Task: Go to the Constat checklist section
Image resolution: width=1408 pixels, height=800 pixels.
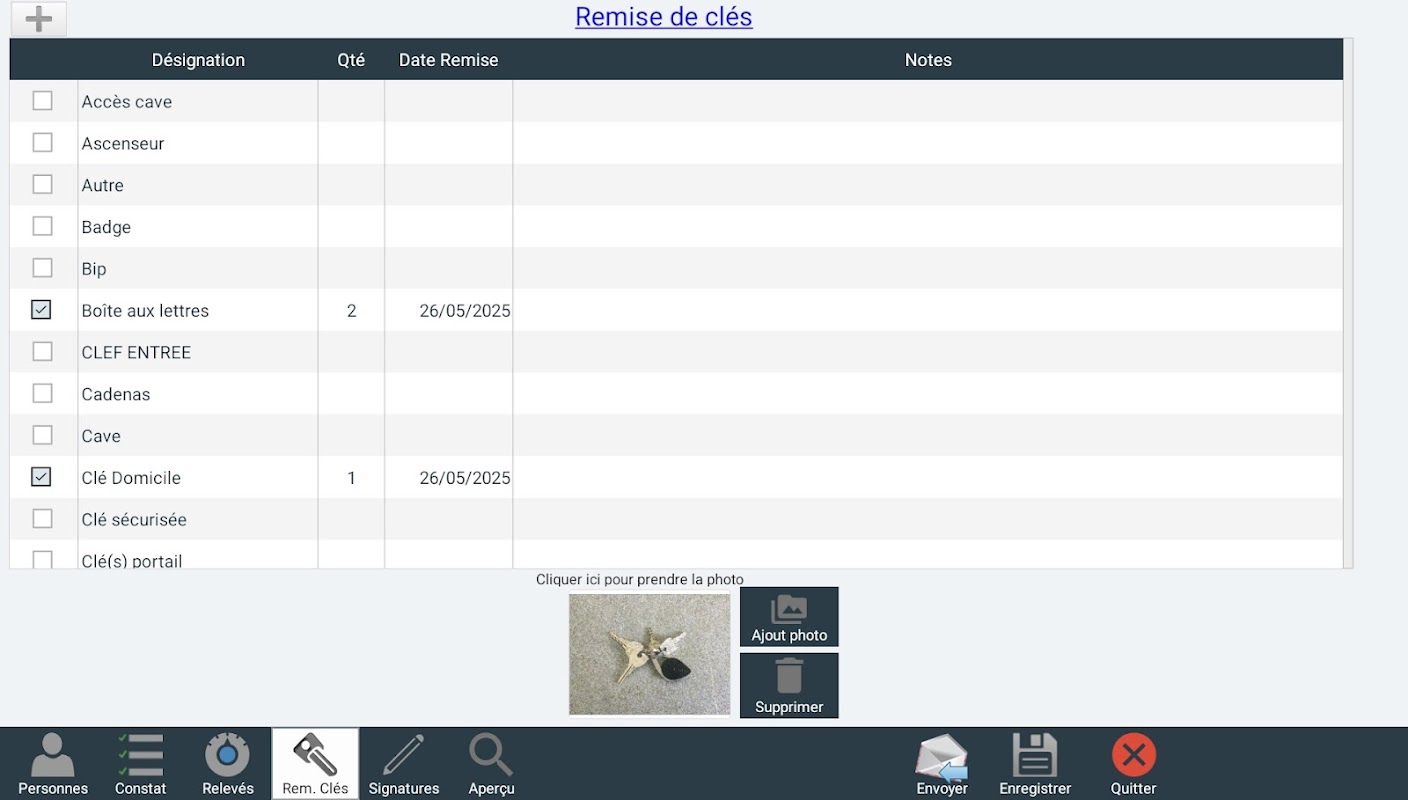Action: tap(140, 764)
